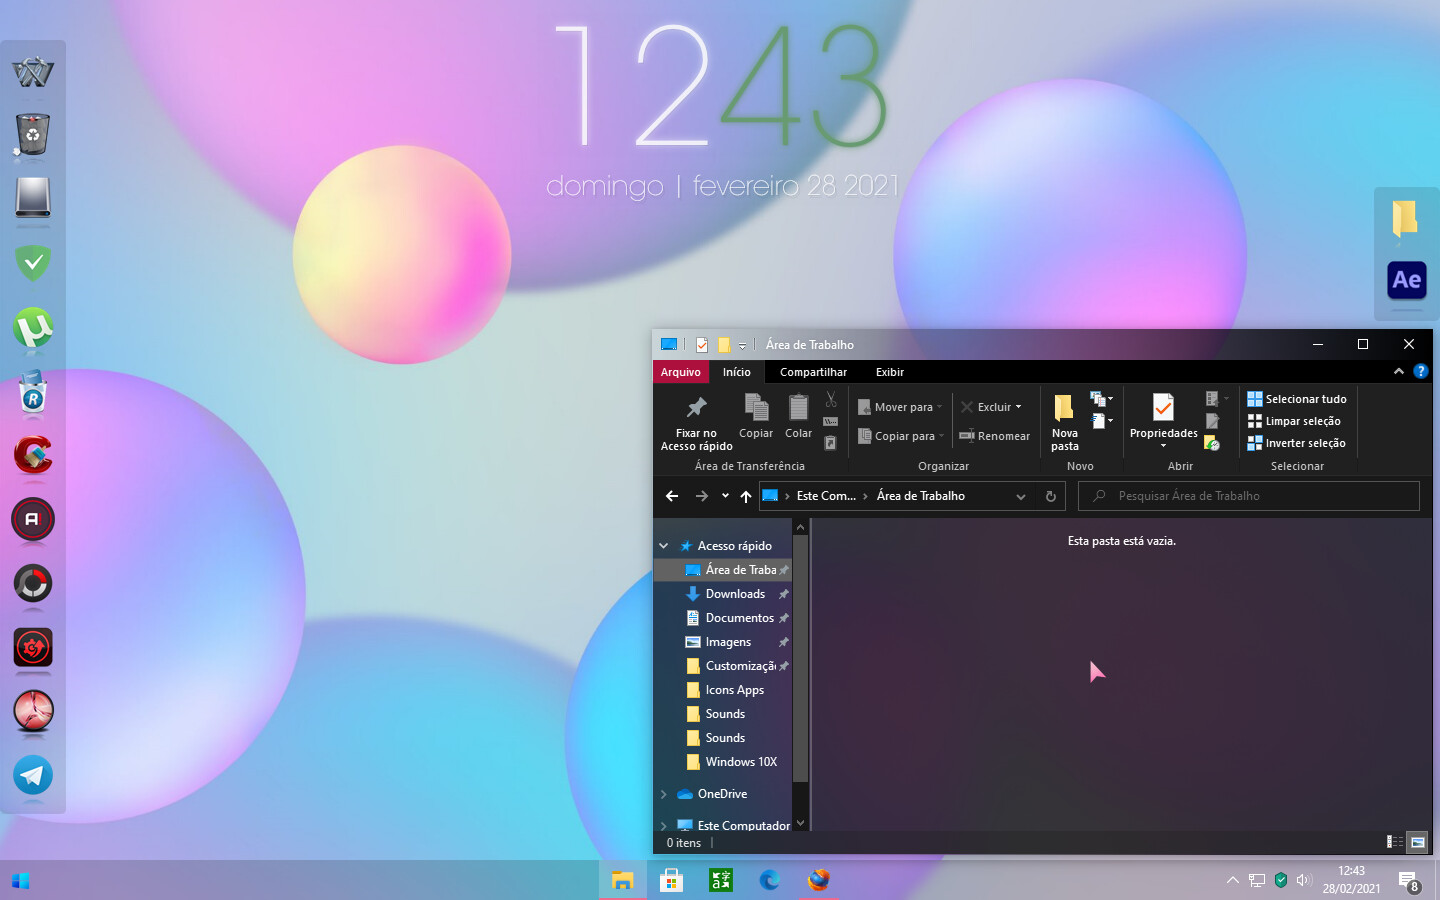Open the Fácil acesso dropdown icon
This screenshot has width=1440, height=900.
[1102, 421]
